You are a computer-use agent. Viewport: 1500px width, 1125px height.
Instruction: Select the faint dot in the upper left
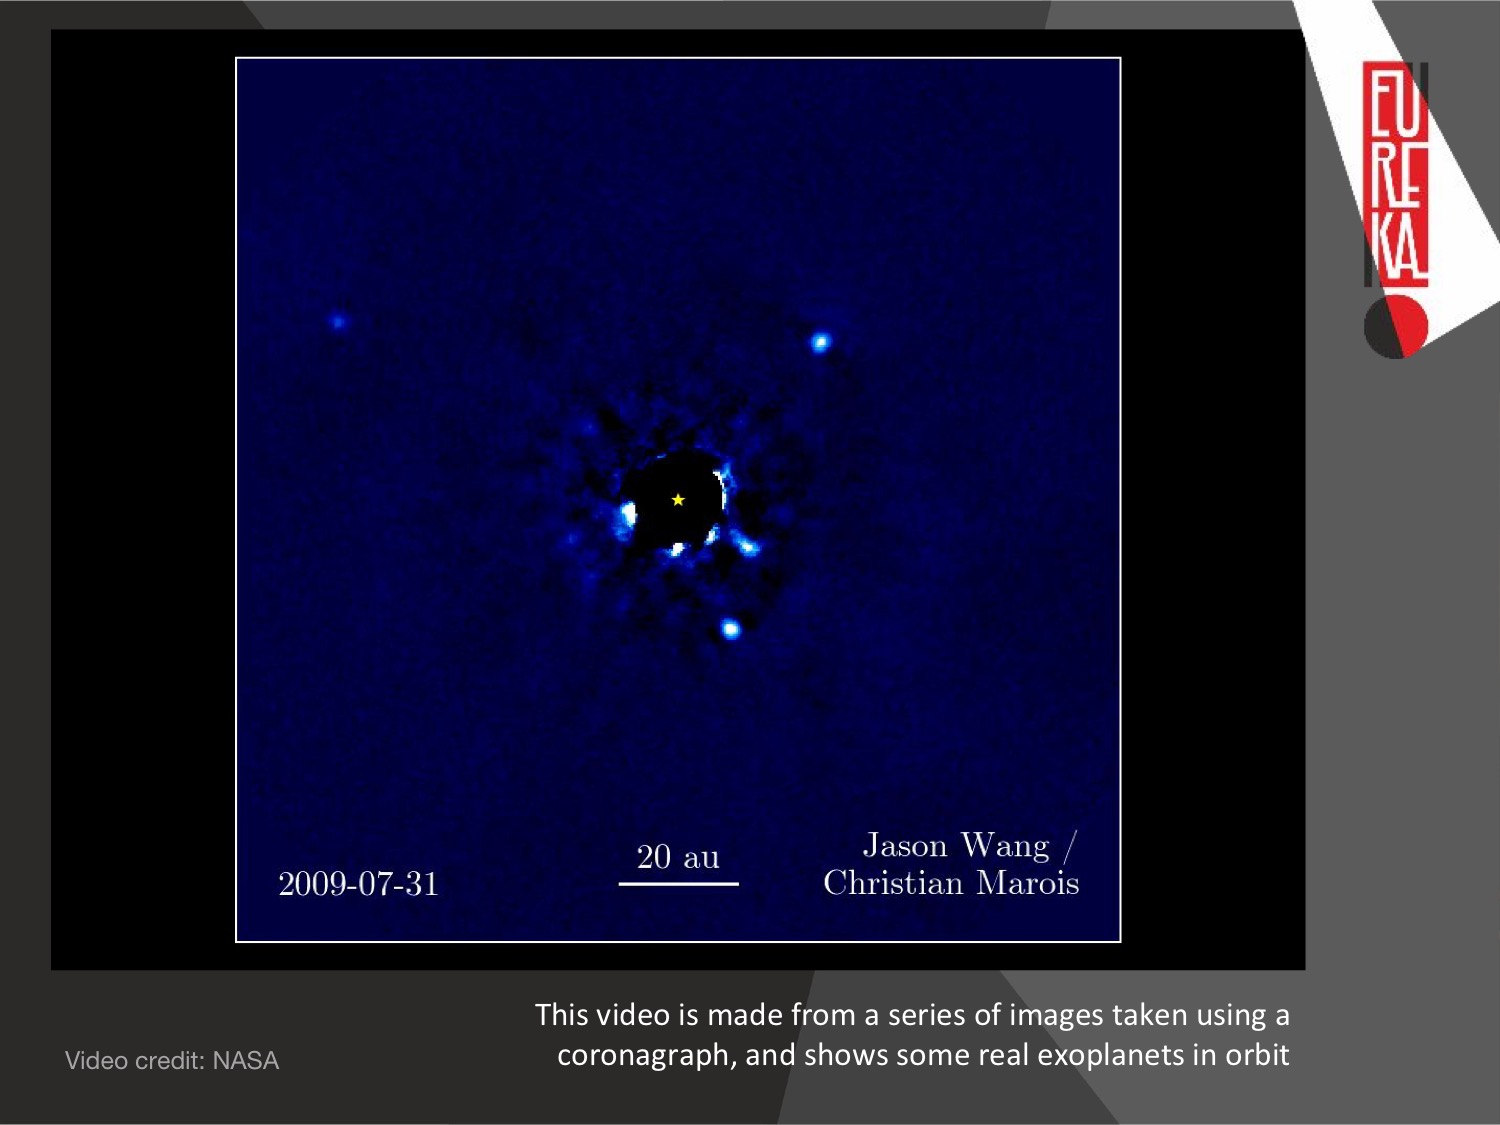338,322
